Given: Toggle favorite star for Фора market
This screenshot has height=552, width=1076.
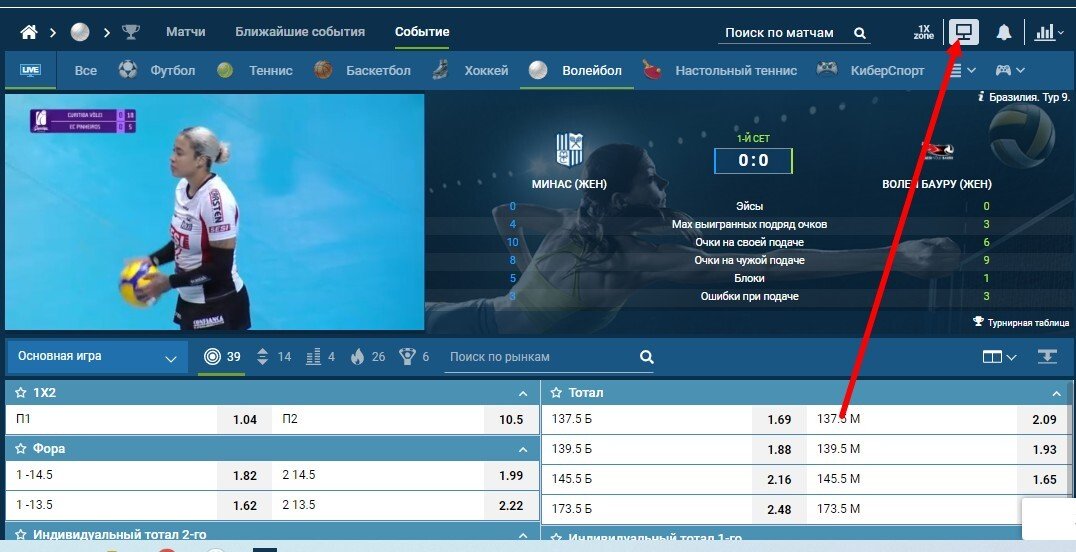Looking at the screenshot, I should click(x=24, y=449).
